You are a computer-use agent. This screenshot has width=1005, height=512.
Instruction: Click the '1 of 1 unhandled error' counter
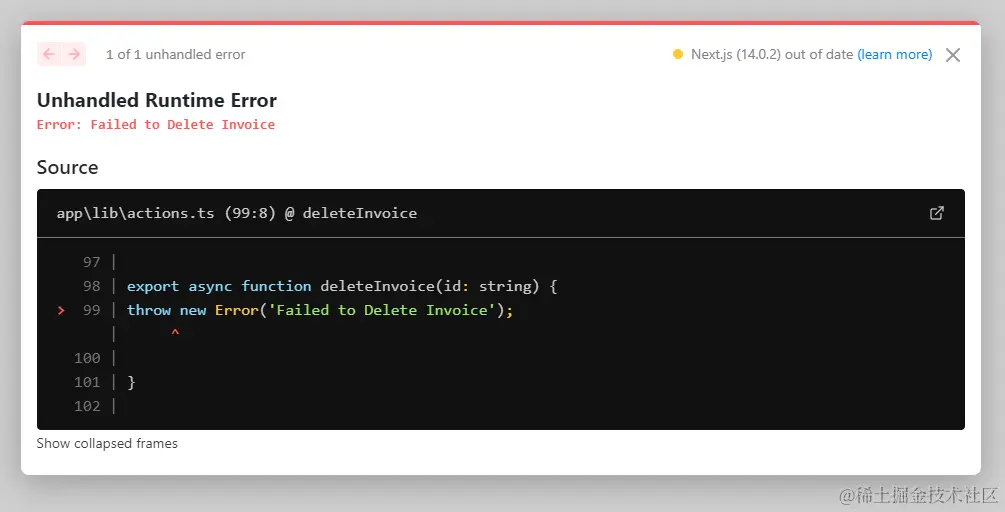tap(175, 55)
